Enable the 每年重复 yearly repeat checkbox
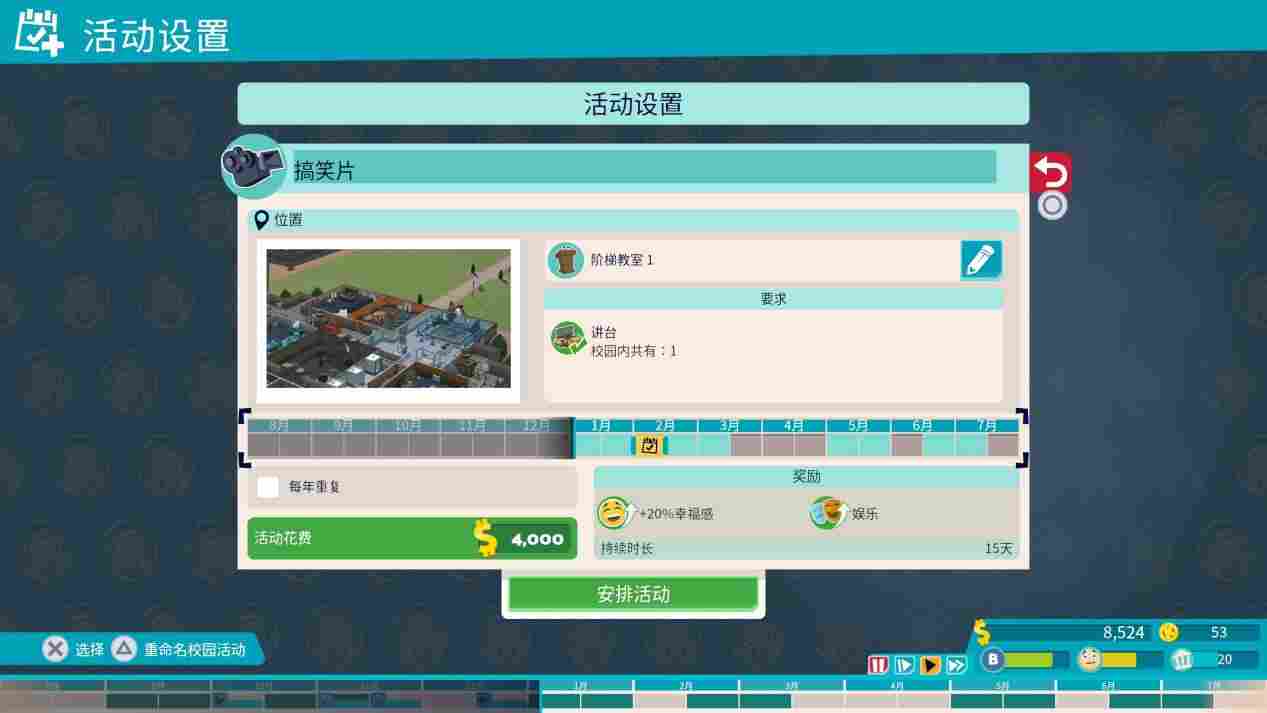The image size is (1267, 713). (267, 487)
